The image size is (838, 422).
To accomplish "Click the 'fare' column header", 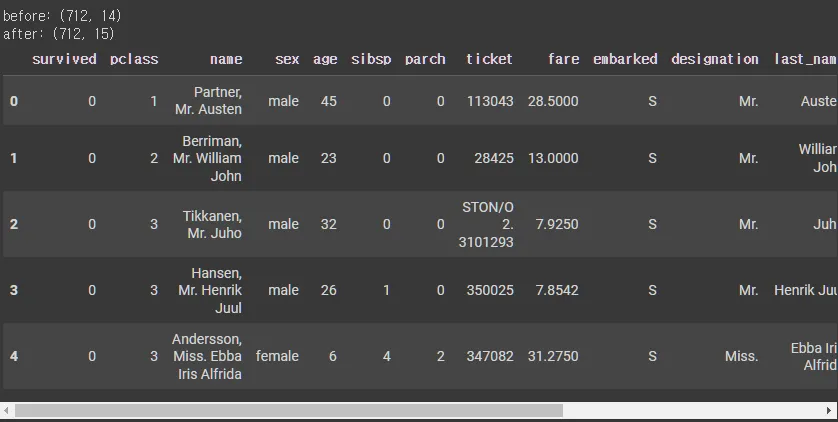I will point(564,59).
